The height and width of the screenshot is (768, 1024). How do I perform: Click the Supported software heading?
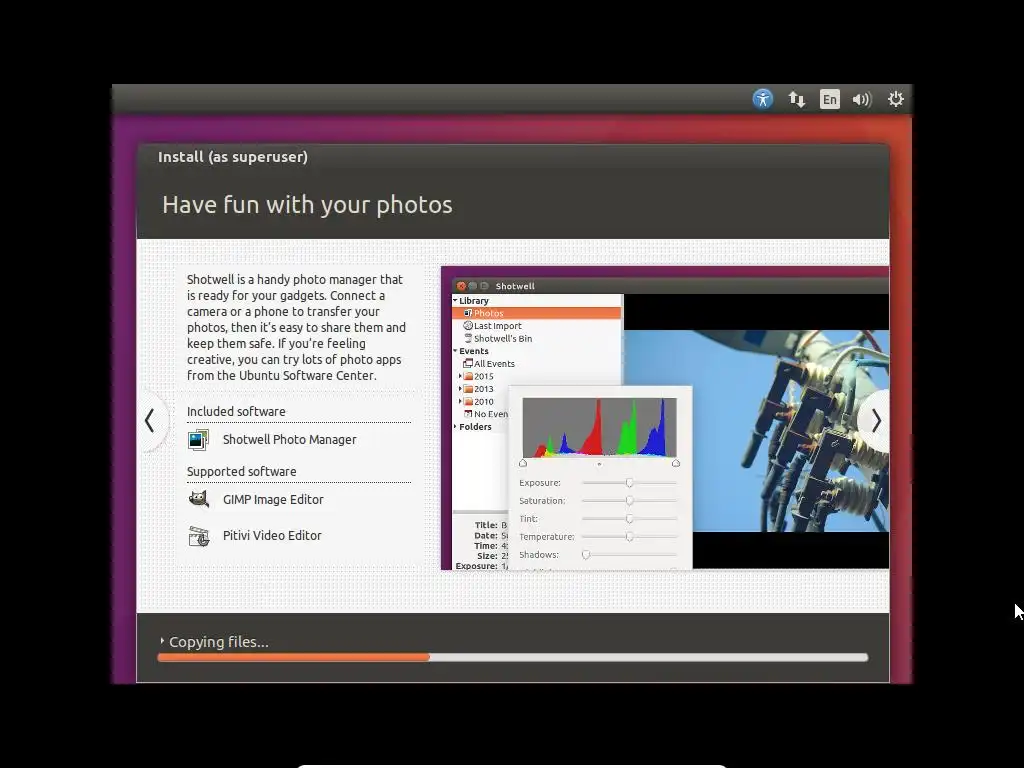[x=241, y=472]
